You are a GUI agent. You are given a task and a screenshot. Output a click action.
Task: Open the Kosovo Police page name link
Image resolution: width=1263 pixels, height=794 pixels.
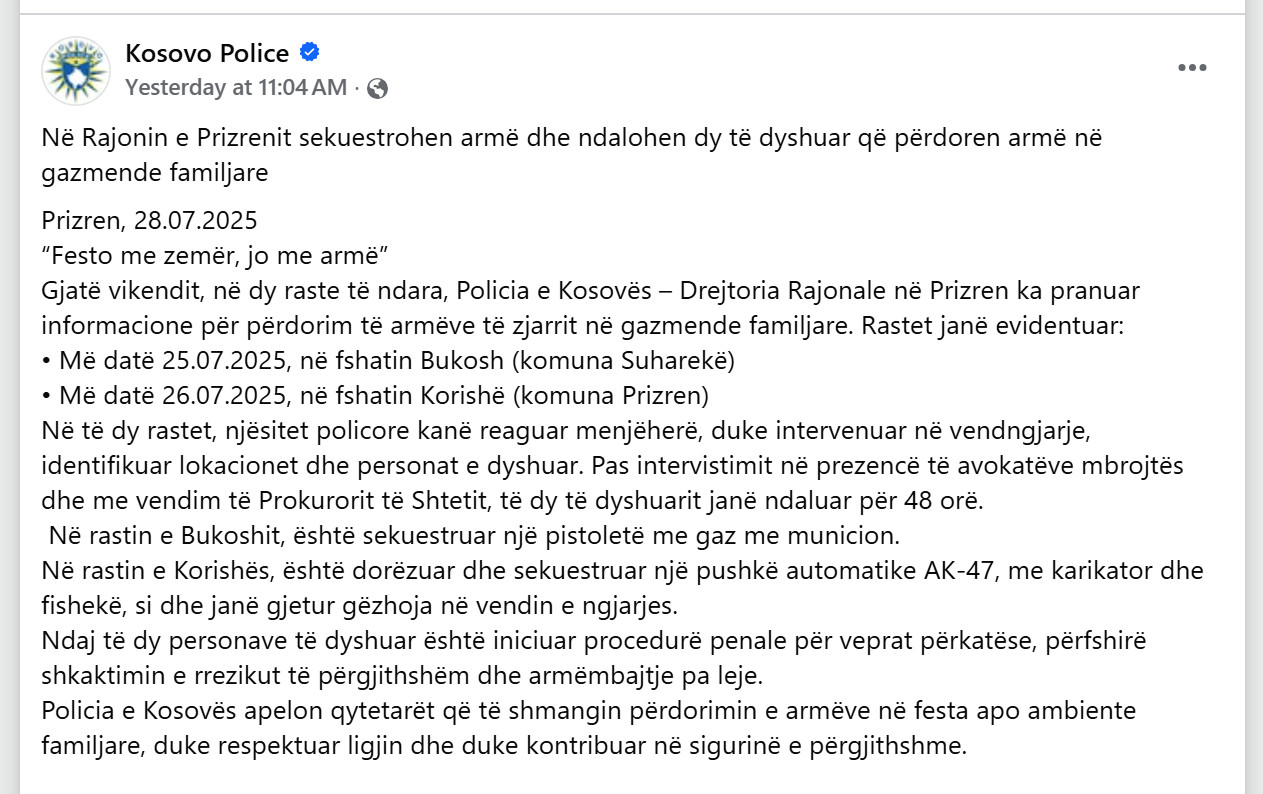pos(207,53)
